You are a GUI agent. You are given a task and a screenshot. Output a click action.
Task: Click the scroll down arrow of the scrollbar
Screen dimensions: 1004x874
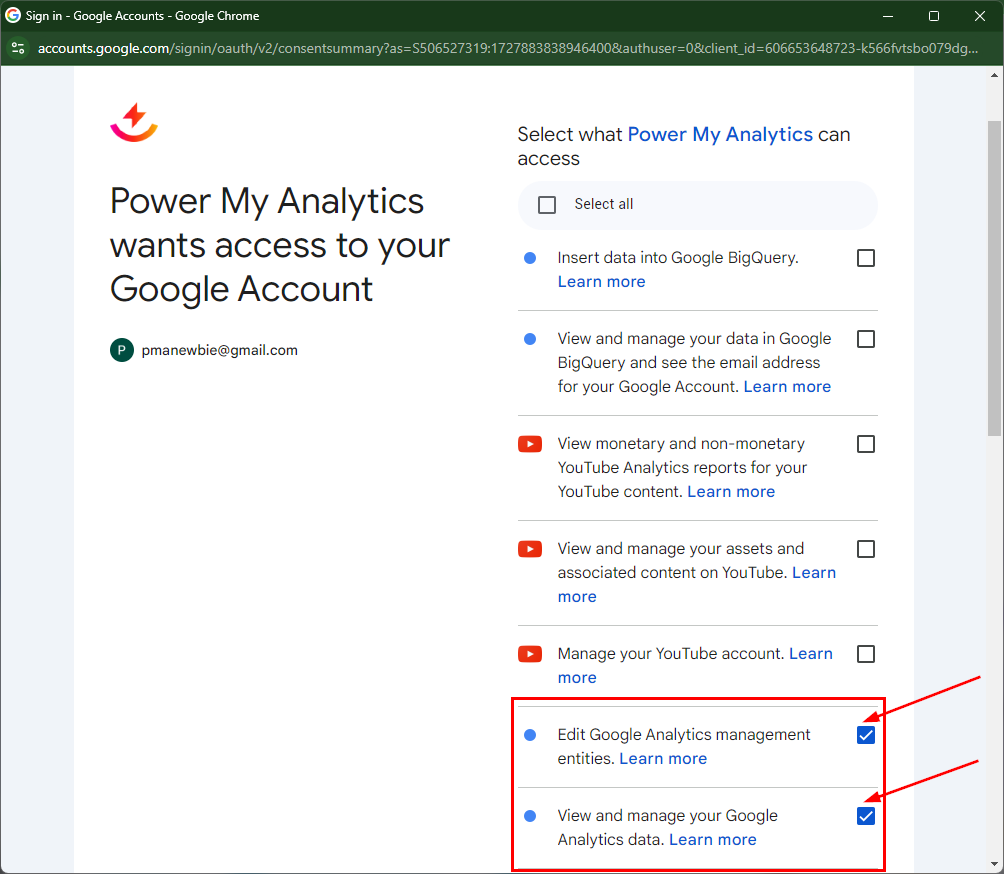point(994,863)
